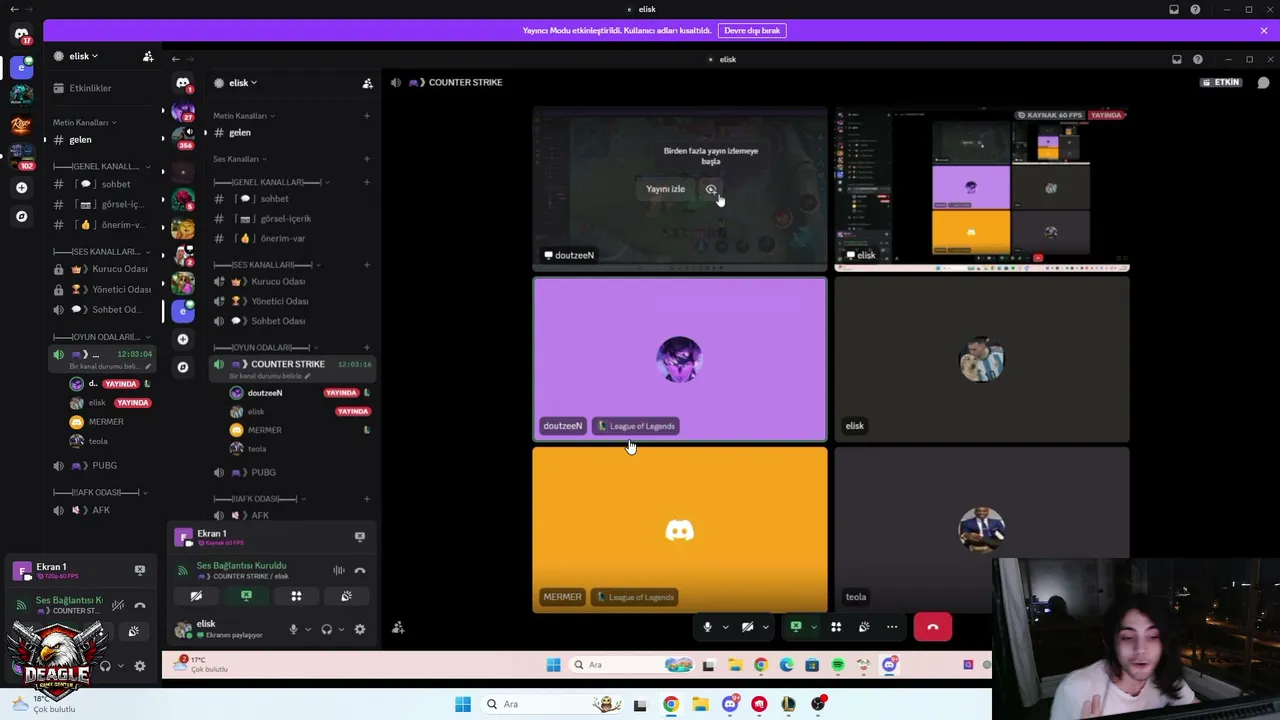Click League of Legends badge on doutzeeN's tile

637,426
